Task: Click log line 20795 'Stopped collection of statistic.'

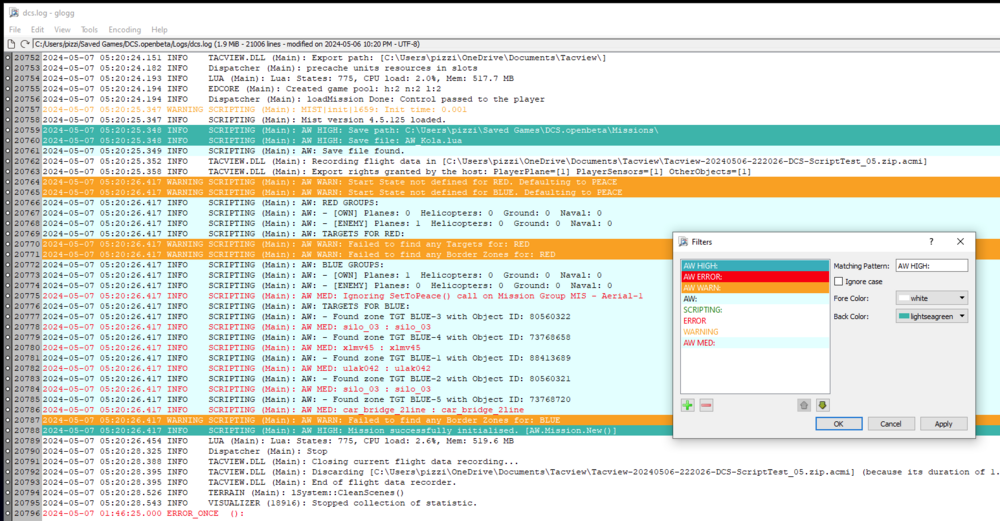Action: click(260, 503)
